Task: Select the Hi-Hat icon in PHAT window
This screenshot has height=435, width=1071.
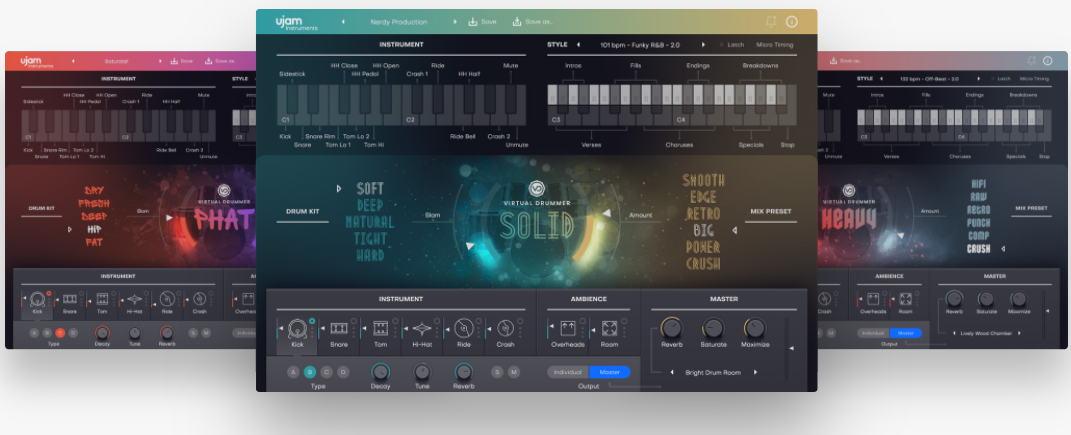Action: [x=135, y=299]
